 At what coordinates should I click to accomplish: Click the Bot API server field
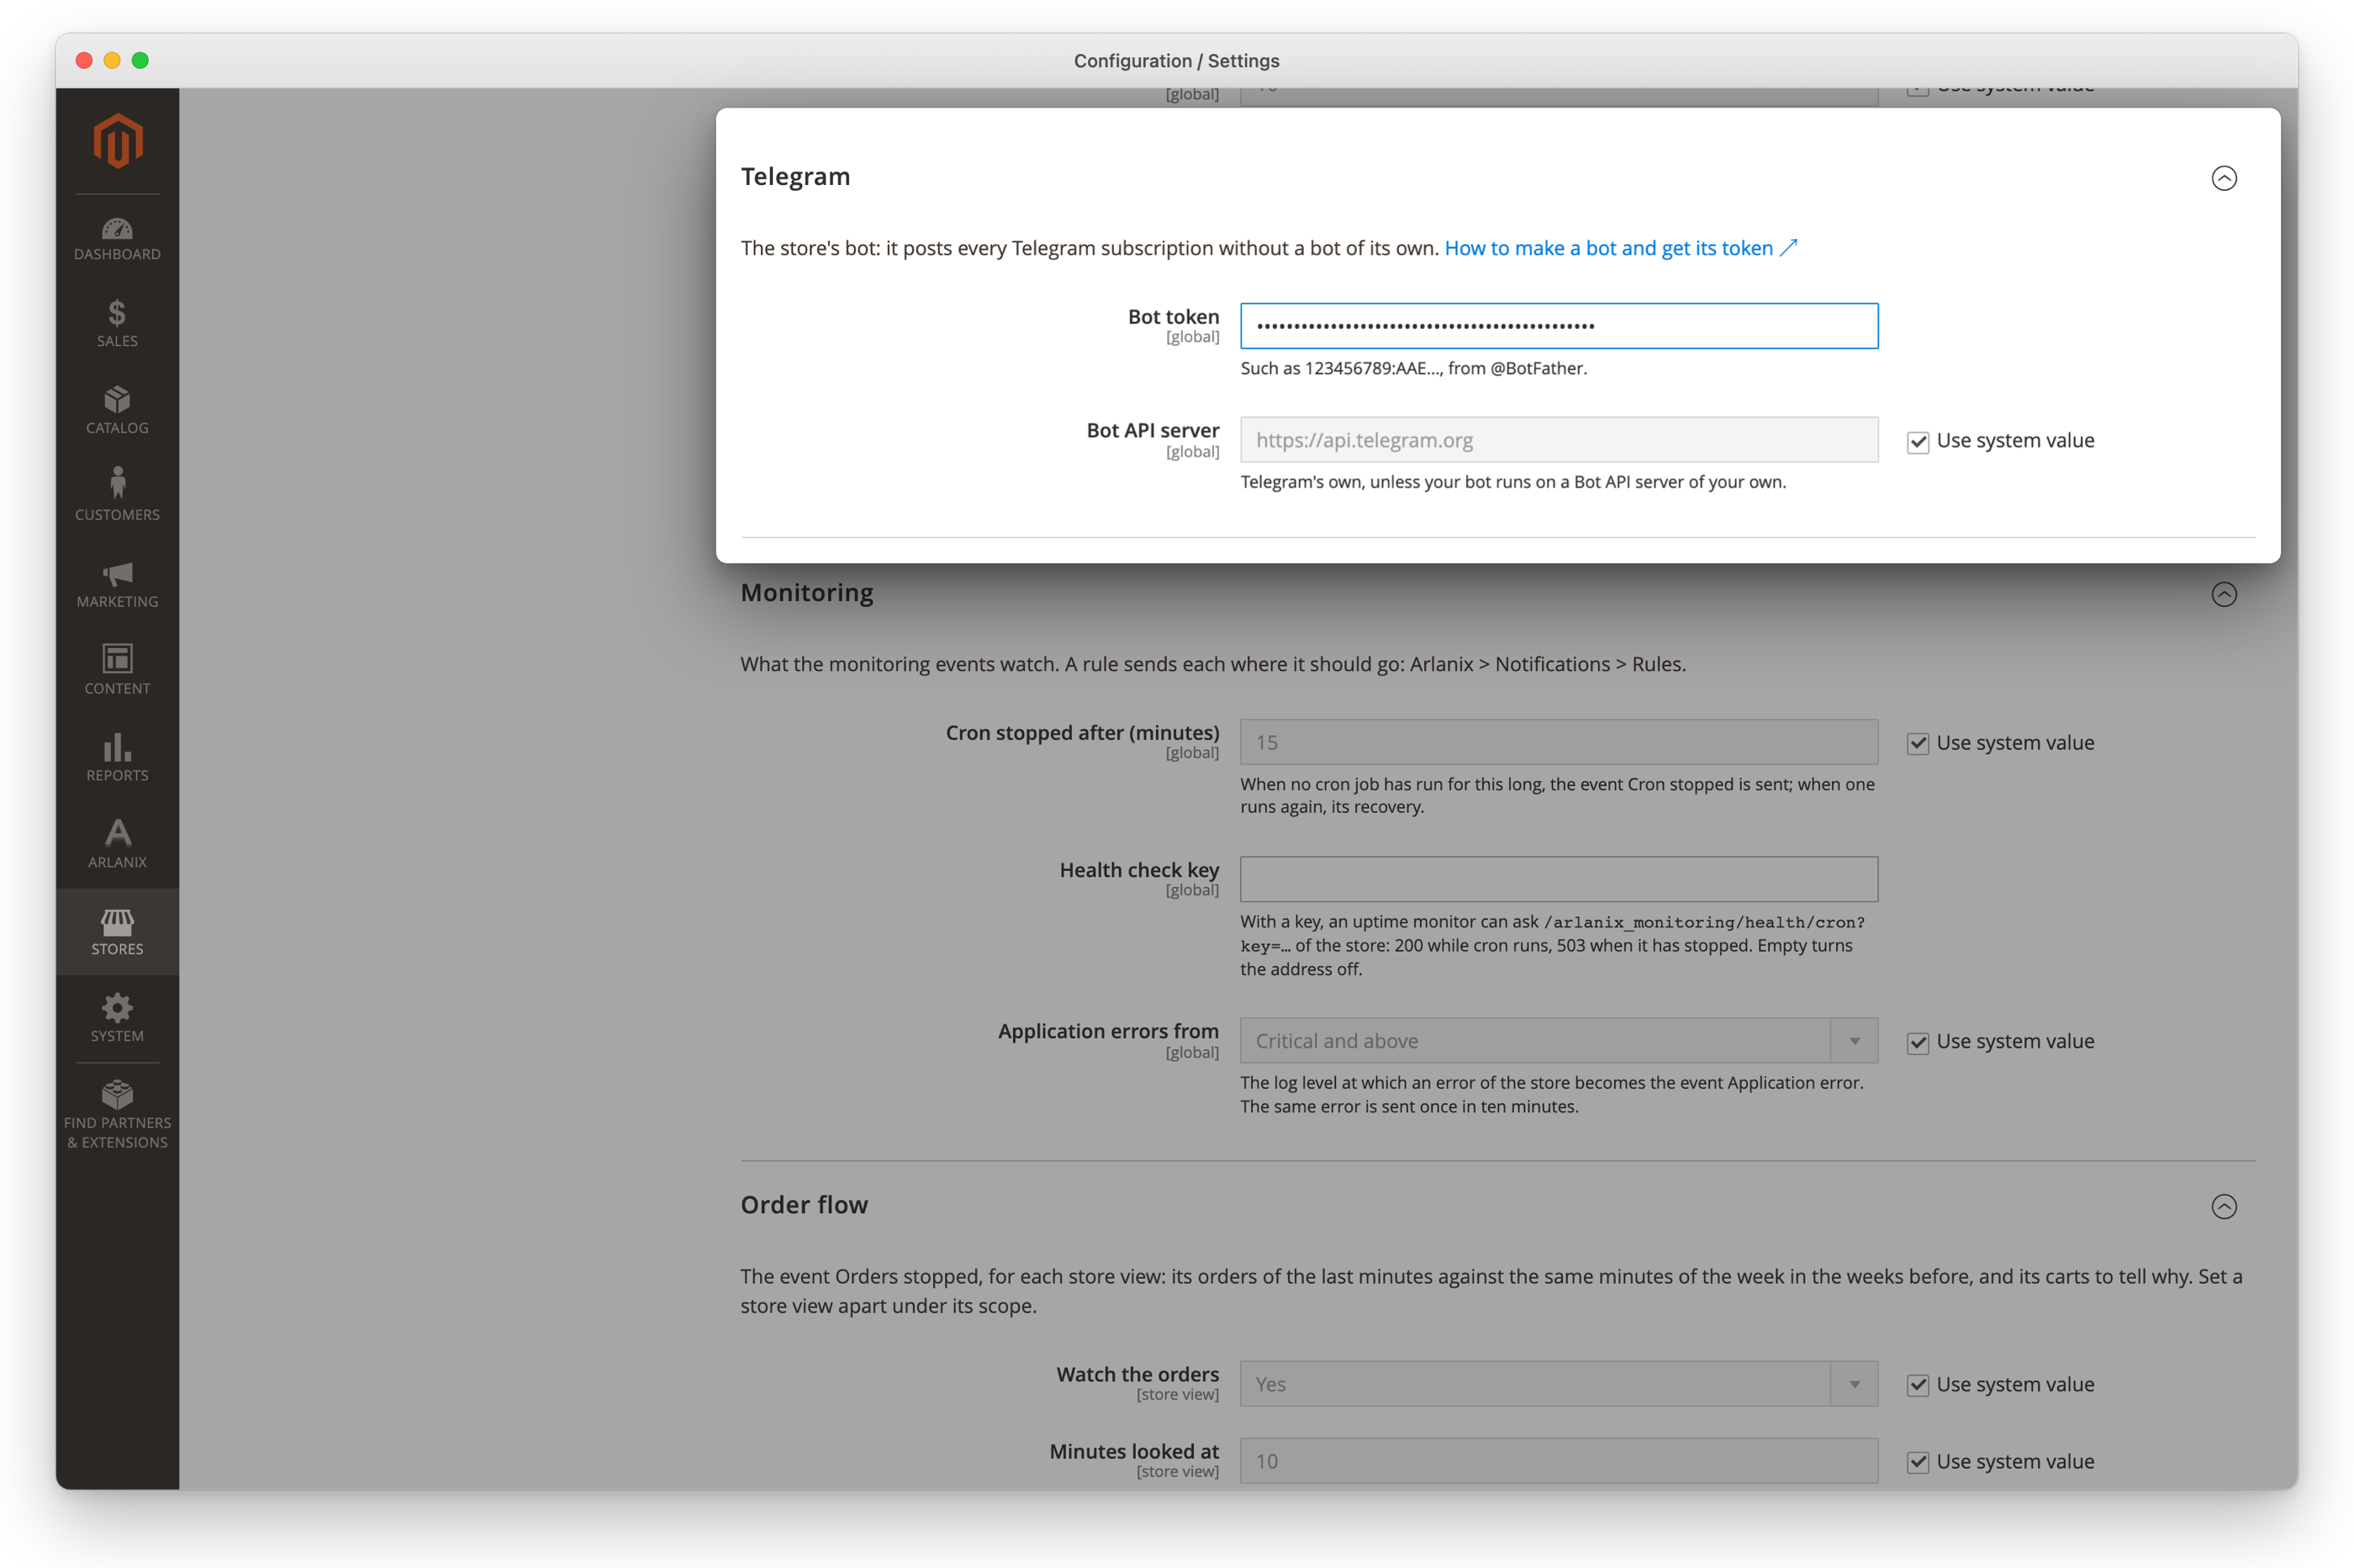pyautogui.click(x=1558, y=440)
